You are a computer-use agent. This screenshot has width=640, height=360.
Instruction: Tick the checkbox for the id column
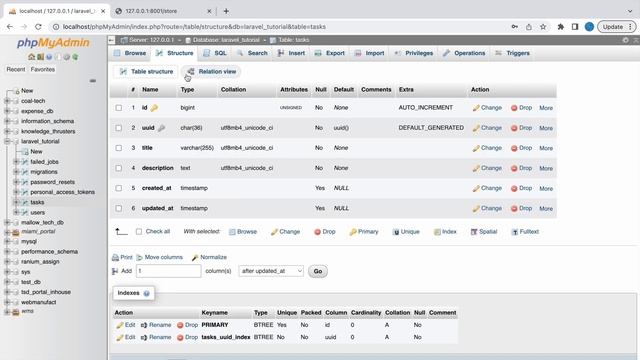pos(119,108)
